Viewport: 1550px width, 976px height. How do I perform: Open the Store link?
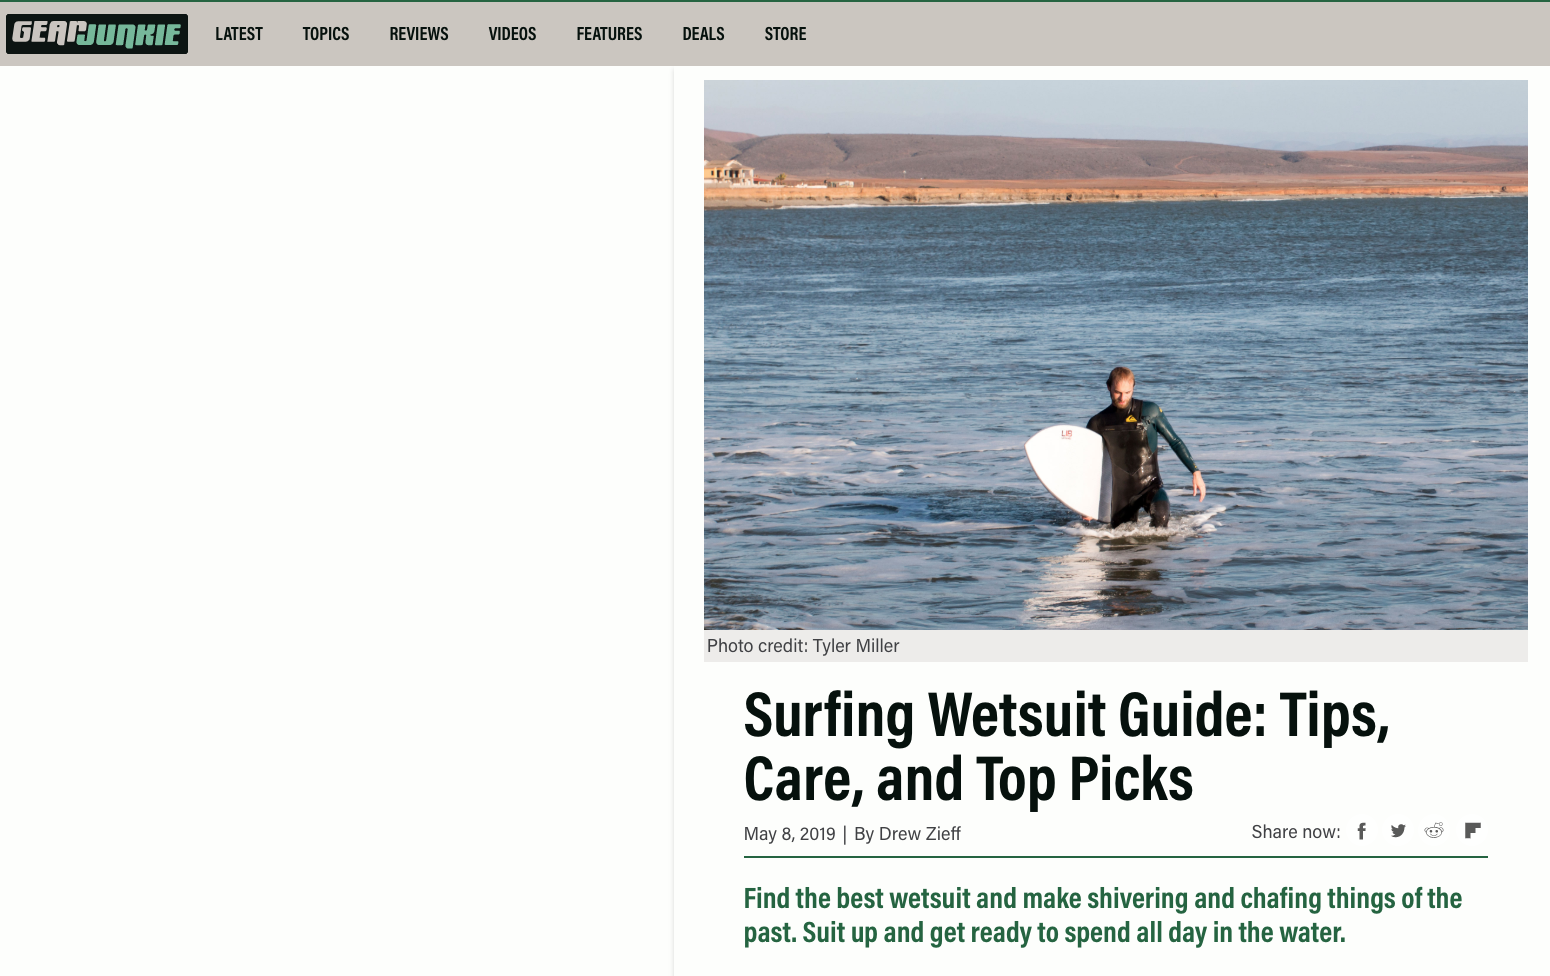pyautogui.click(x=785, y=34)
